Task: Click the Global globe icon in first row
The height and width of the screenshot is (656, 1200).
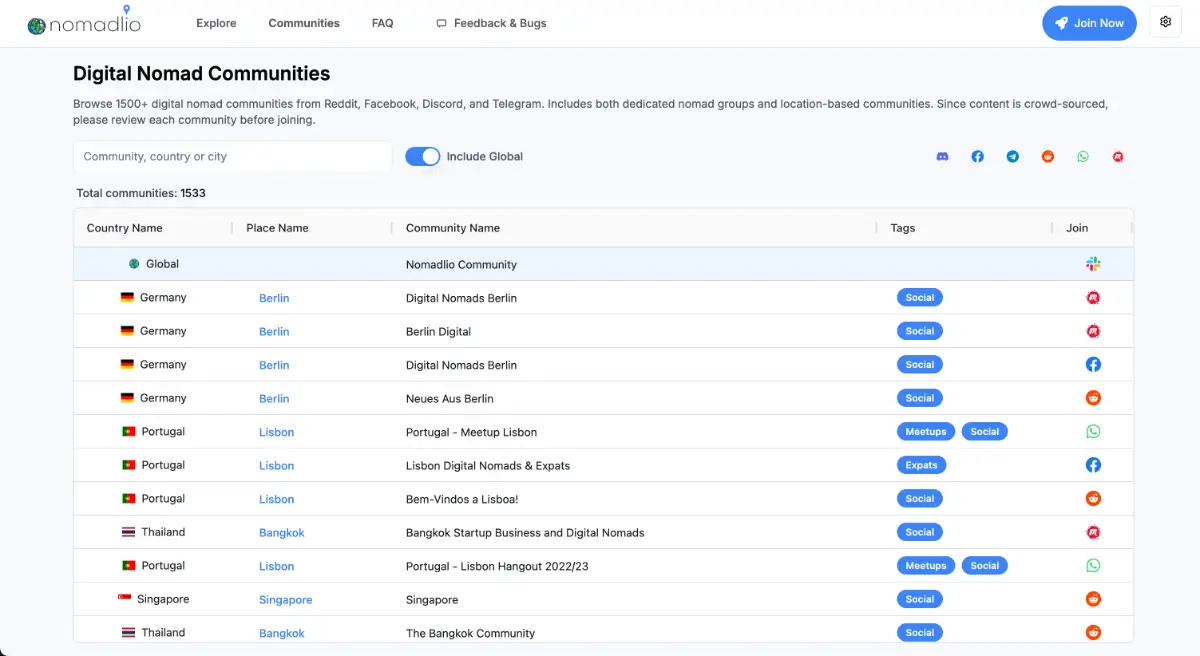Action: click(134, 264)
